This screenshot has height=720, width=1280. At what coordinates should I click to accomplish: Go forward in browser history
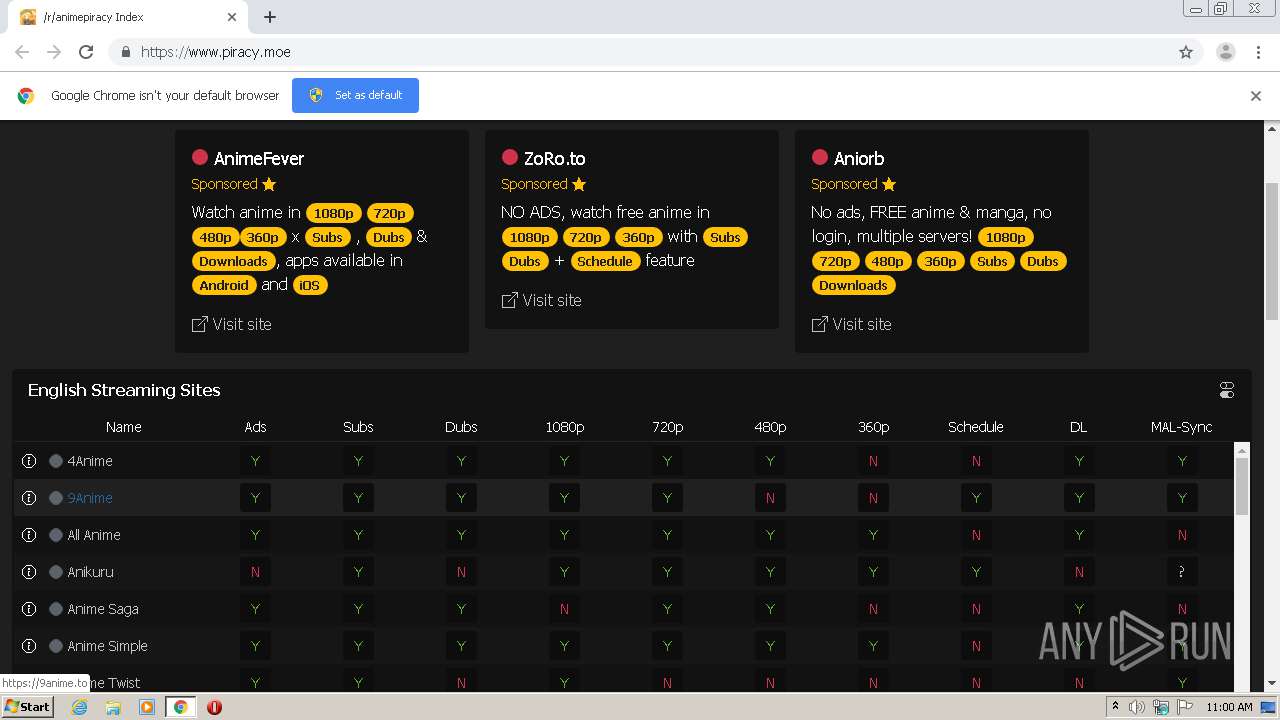coord(54,52)
